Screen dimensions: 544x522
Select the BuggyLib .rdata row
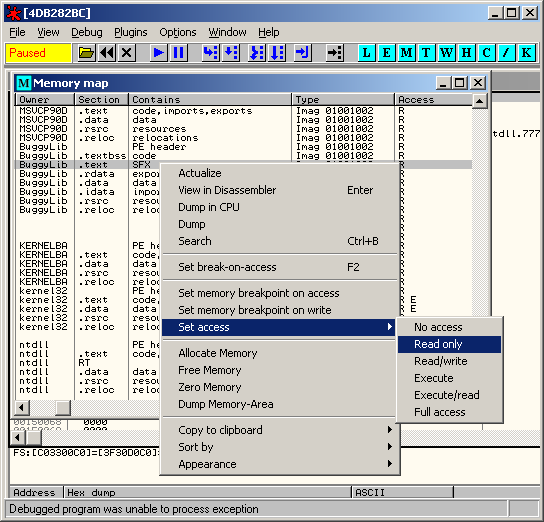[87, 174]
